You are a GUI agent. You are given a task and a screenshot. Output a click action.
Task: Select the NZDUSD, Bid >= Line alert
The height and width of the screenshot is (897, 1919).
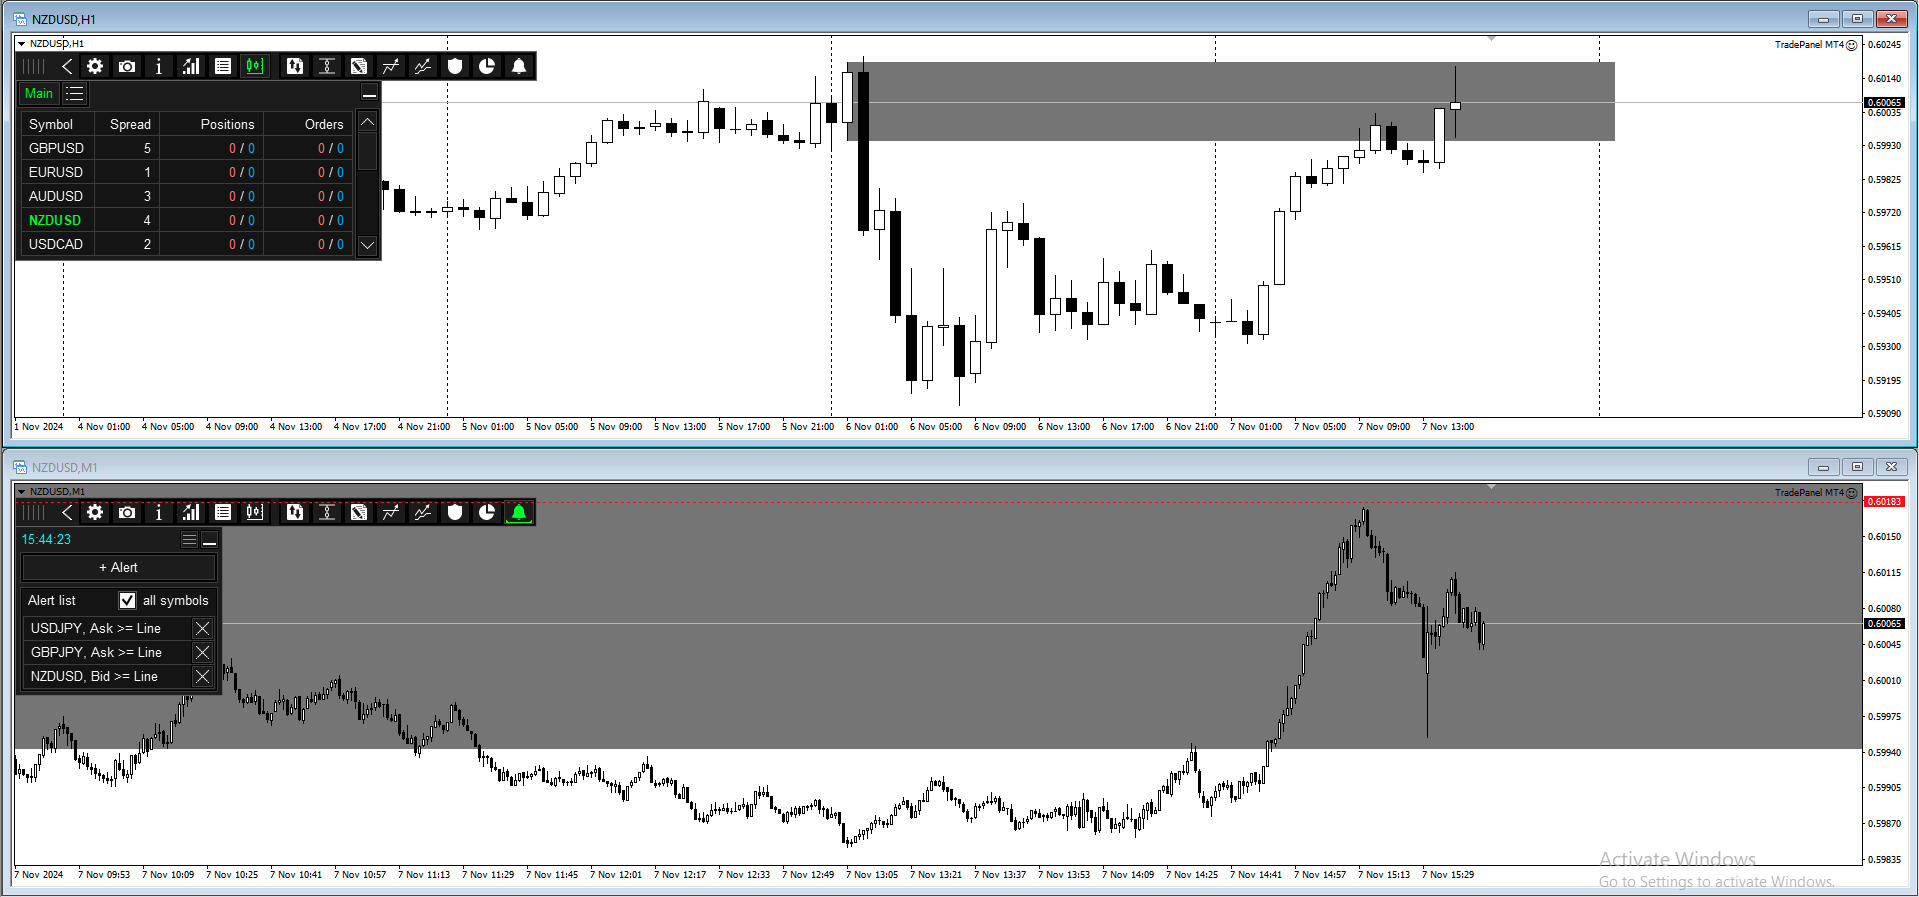pyautogui.click(x=107, y=676)
